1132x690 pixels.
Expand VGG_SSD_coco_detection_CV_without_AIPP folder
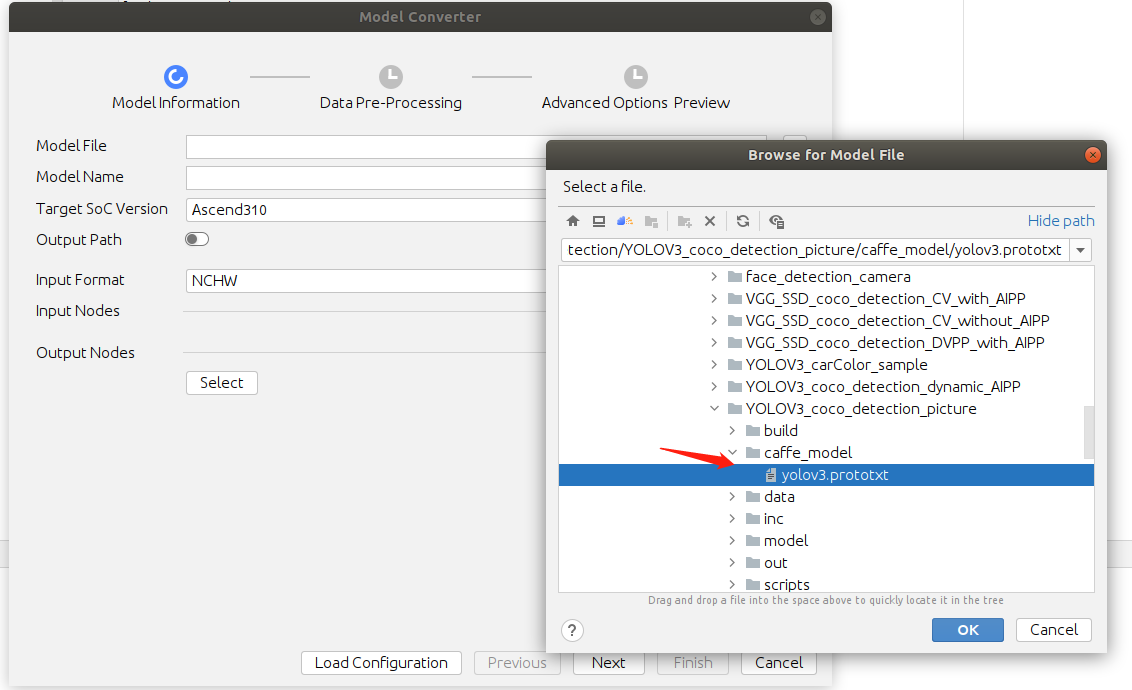[x=714, y=320]
